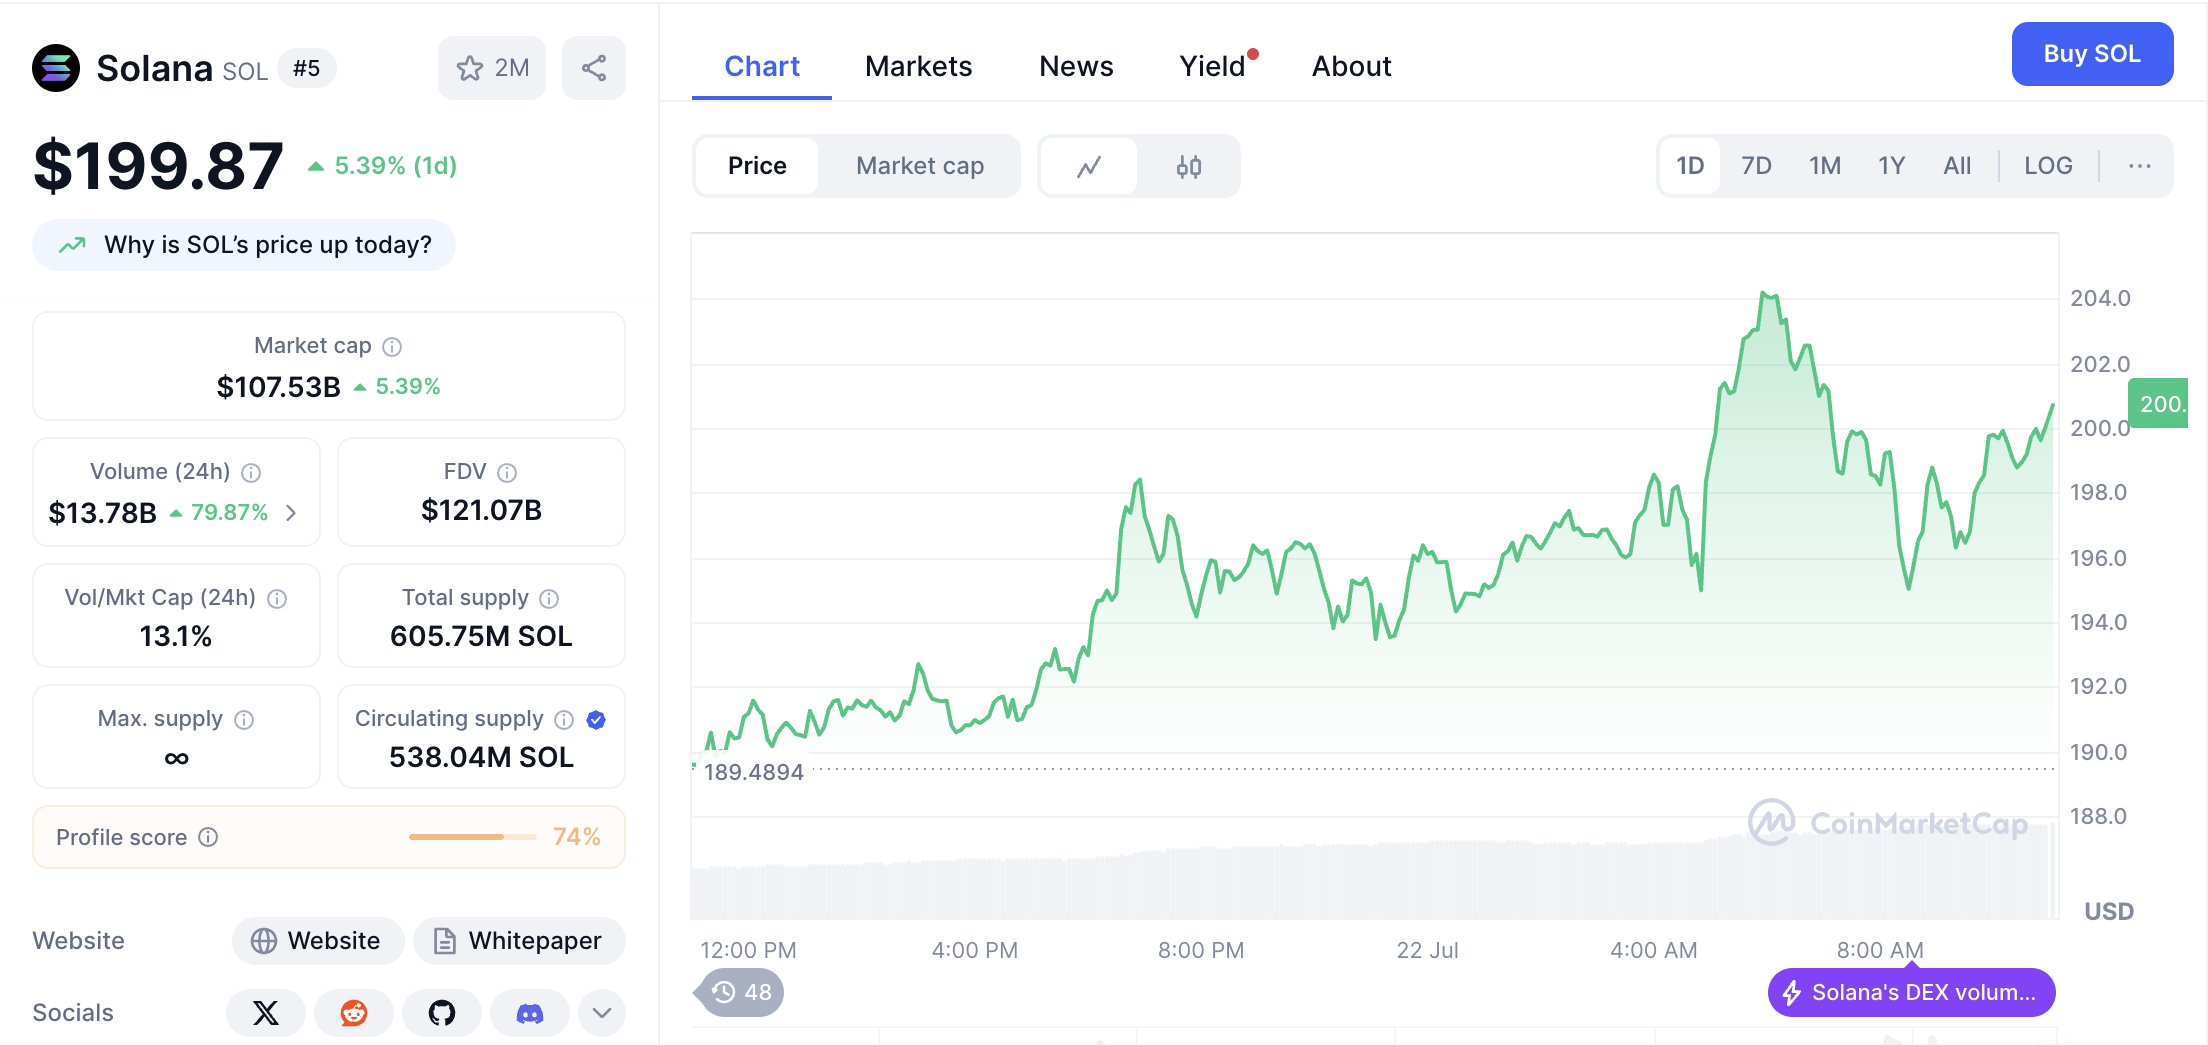The image size is (2208, 1045).
Task: Toggle the LOG scale option
Action: (x=2048, y=166)
